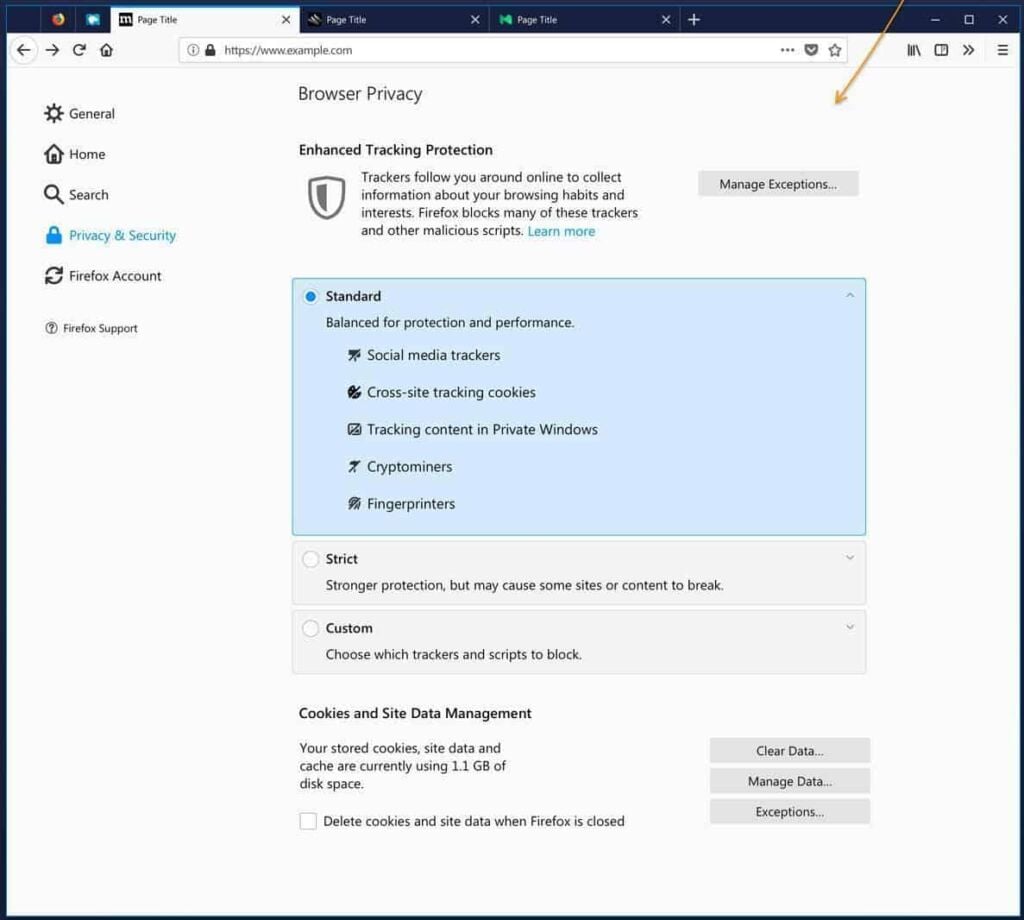Click the Reload page icon

(79, 50)
